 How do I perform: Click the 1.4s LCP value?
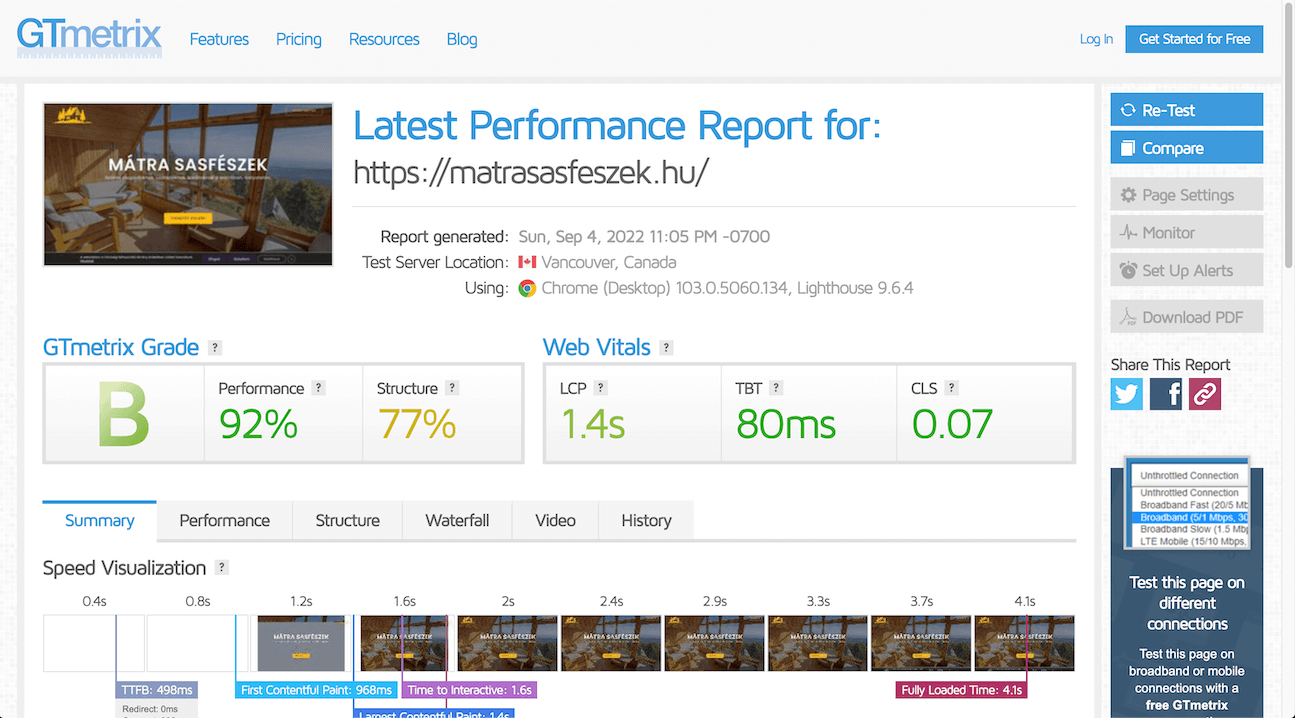[x=593, y=424]
